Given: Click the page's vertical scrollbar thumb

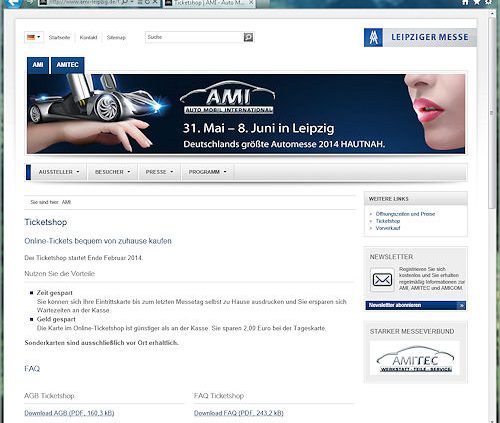Looking at the screenshot, I should click(492, 113).
